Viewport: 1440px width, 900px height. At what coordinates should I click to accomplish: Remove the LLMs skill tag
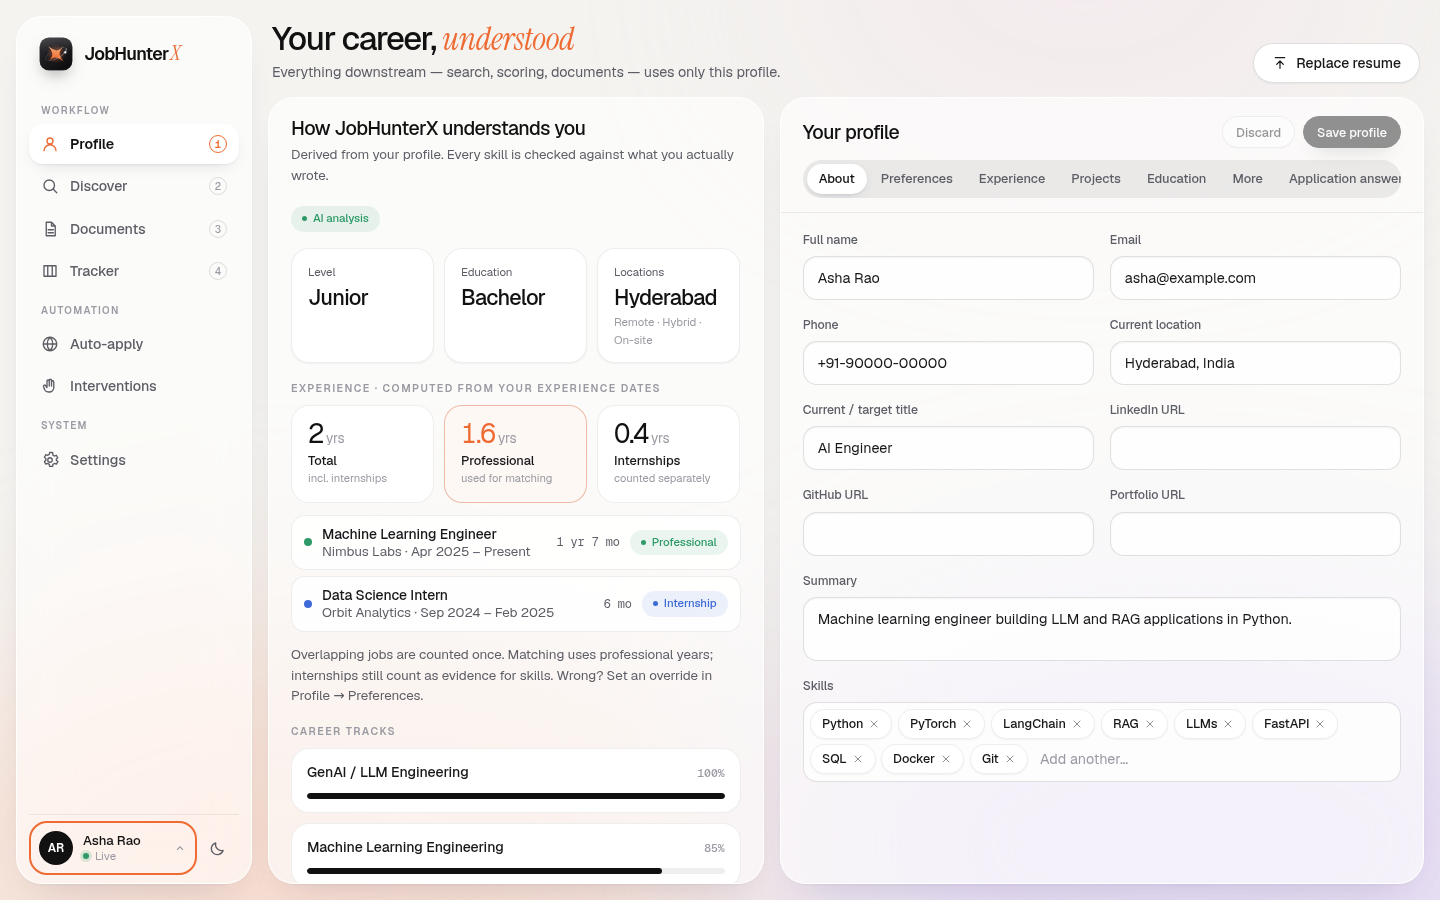[1228, 724]
